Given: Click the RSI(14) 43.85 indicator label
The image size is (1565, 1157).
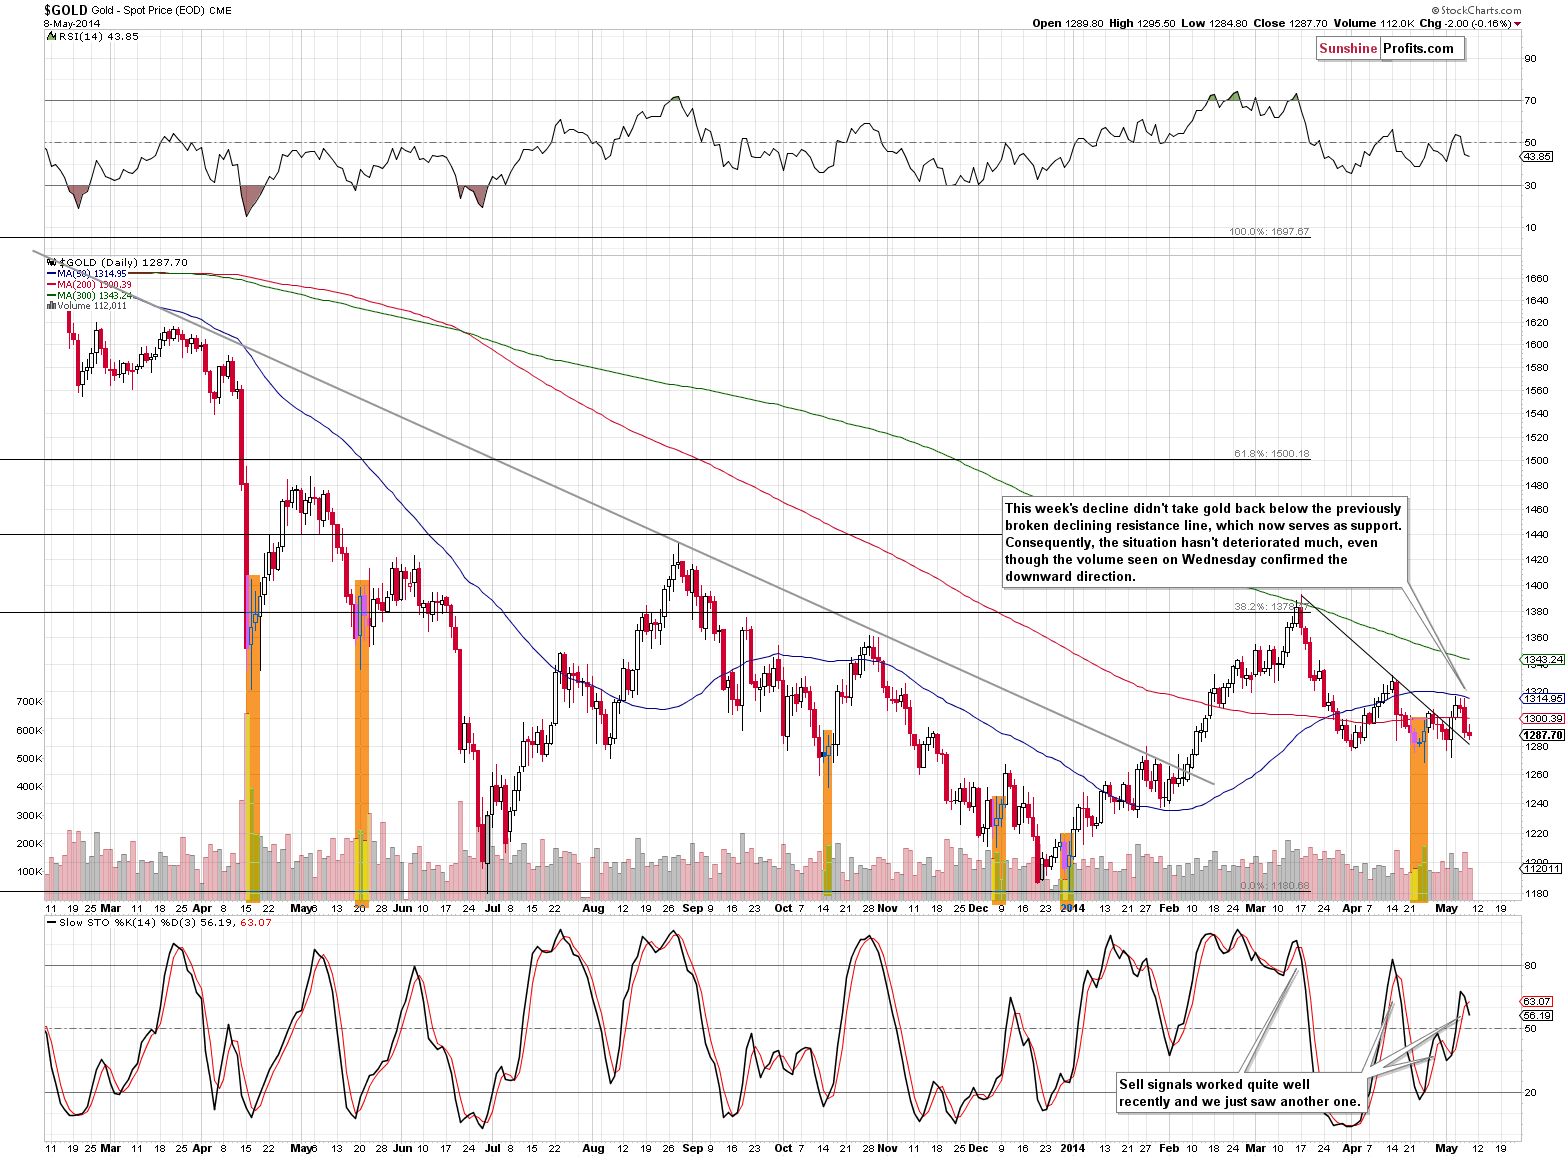Looking at the screenshot, I should [x=98, y=36].
